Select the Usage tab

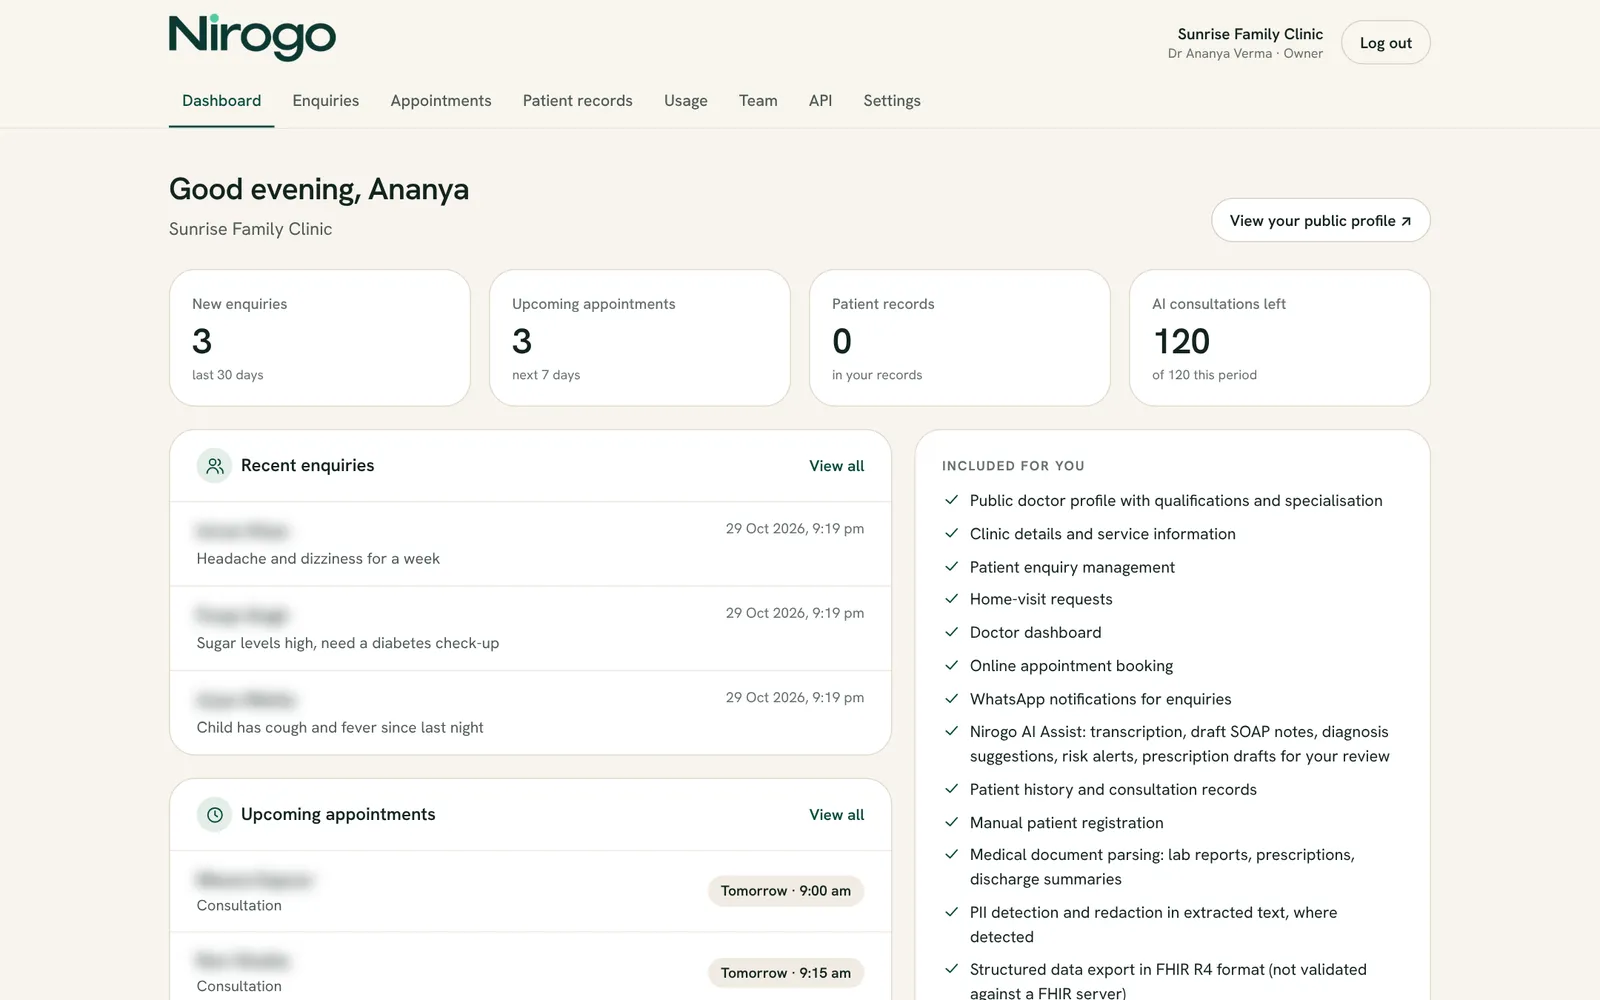[686, 101]
